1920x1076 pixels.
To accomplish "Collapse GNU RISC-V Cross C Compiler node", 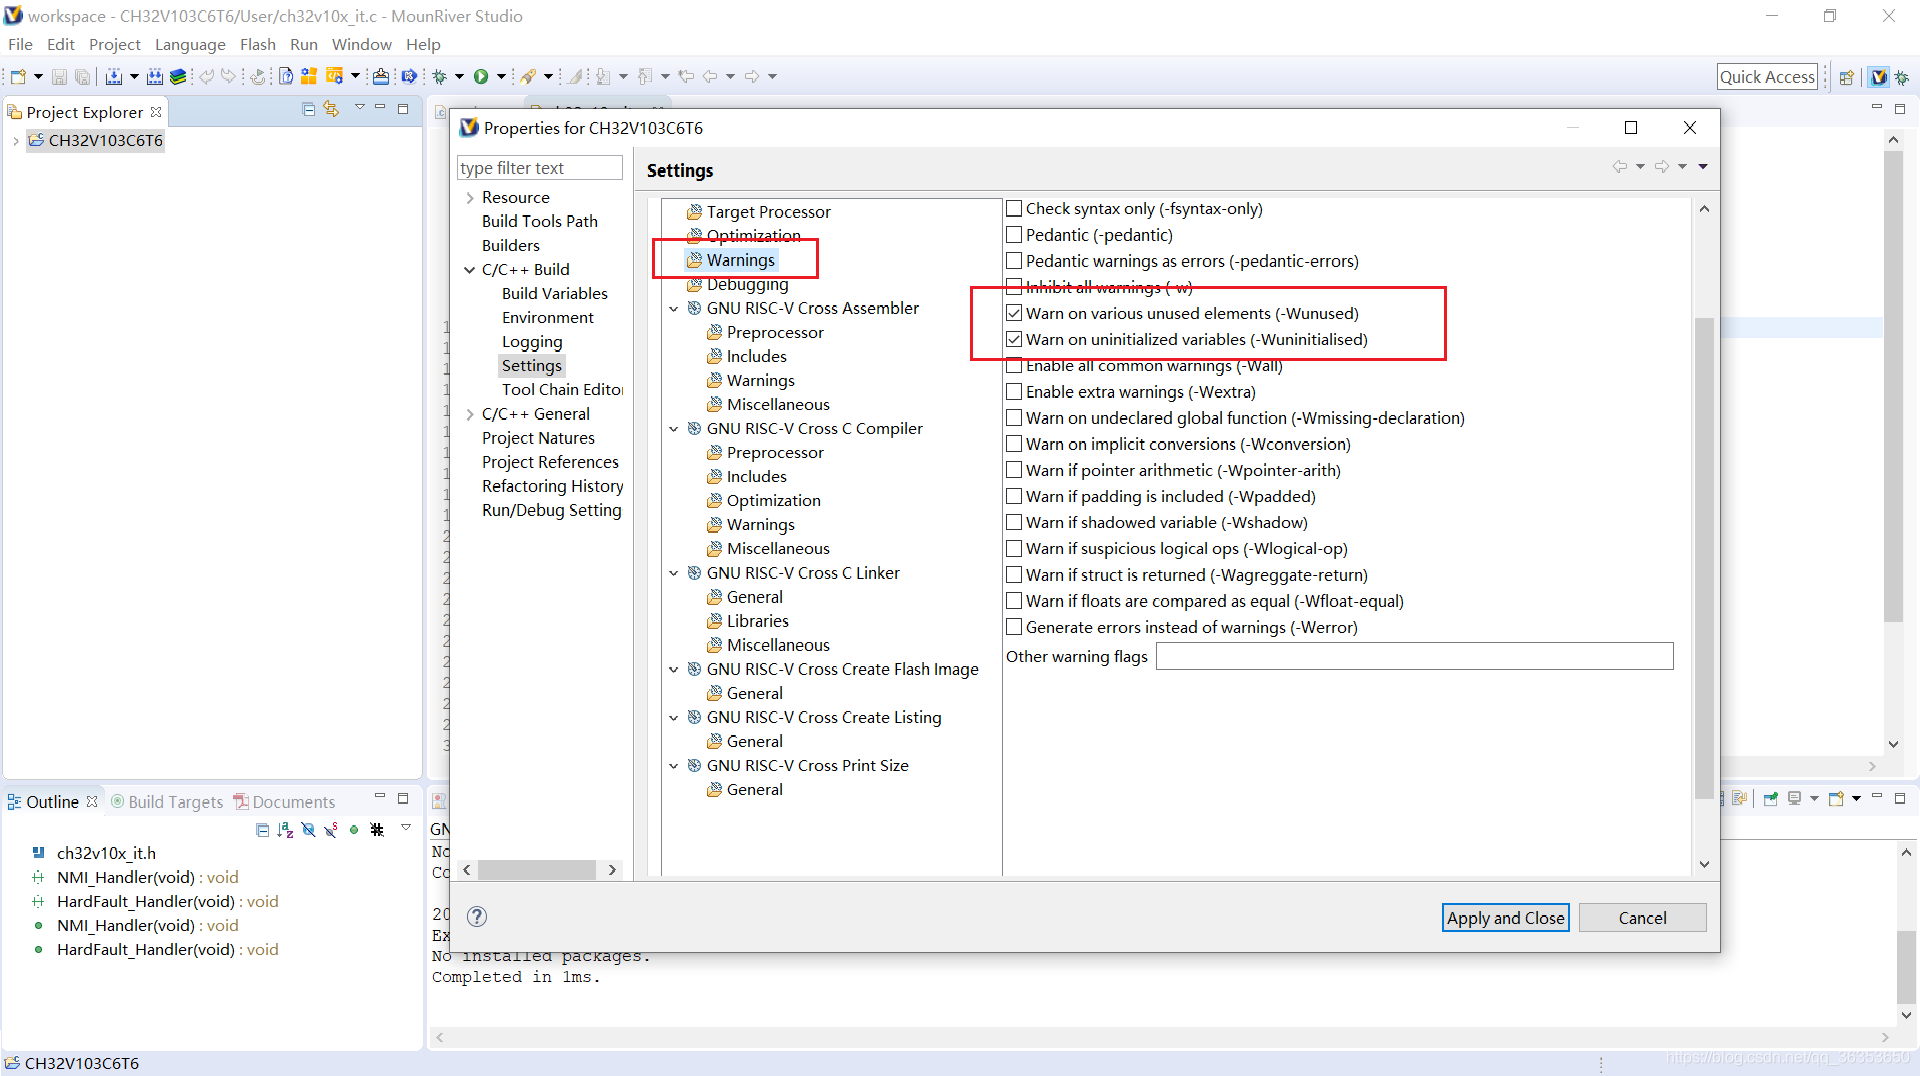I will coord(674,429).
